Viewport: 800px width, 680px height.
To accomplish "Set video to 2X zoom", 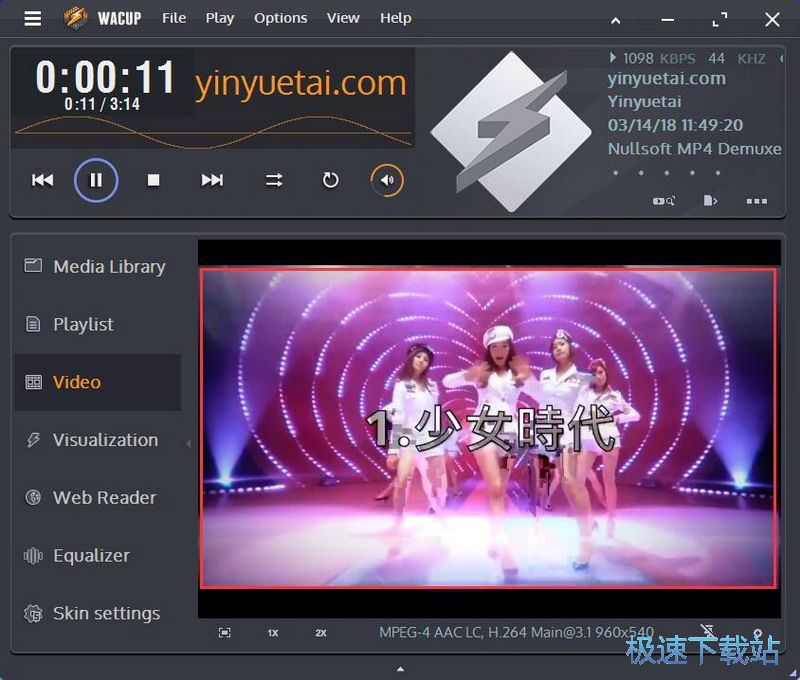I will [321, 633].
